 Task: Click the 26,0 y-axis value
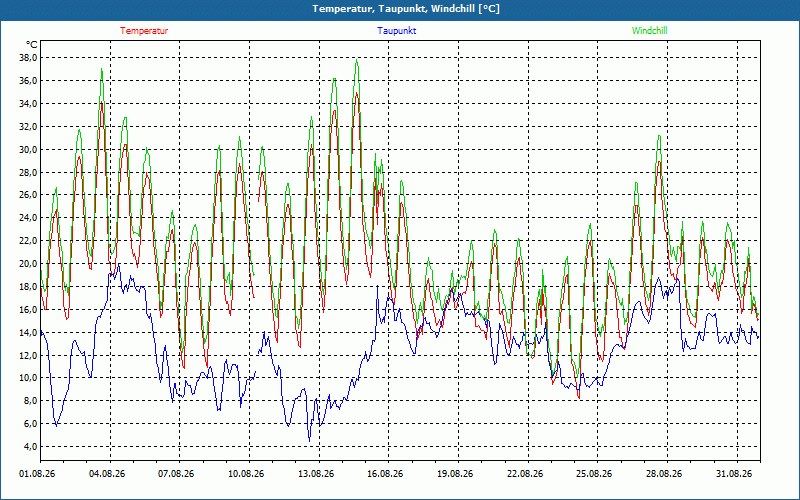[x=28, y=195]
